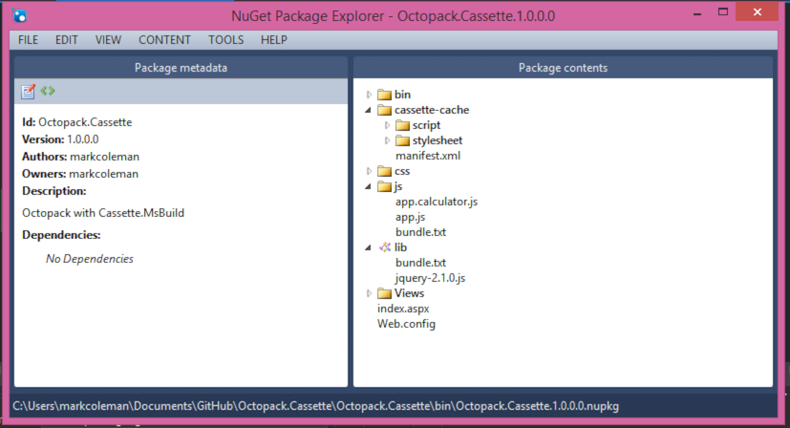Expand the bin folder arrow
The image size is (790, 428).
[370, 95]
